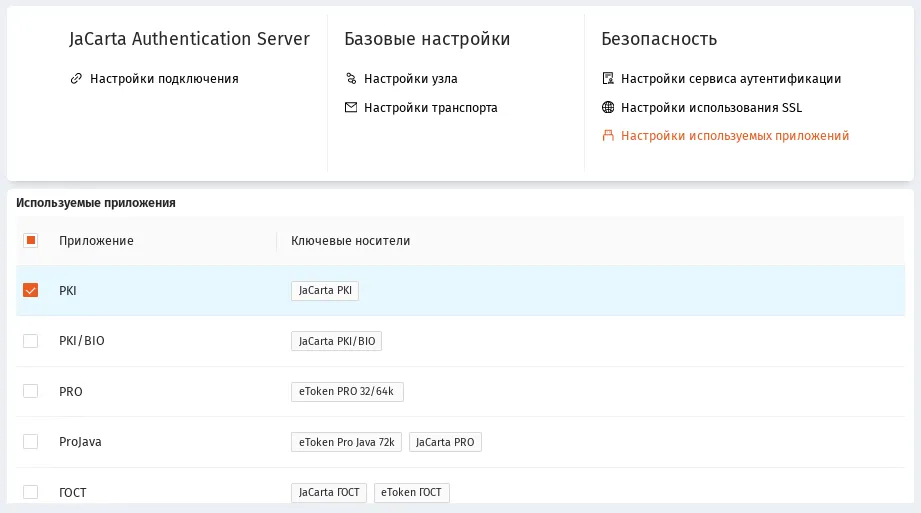Click the Приложение column header

coord(96,240)
